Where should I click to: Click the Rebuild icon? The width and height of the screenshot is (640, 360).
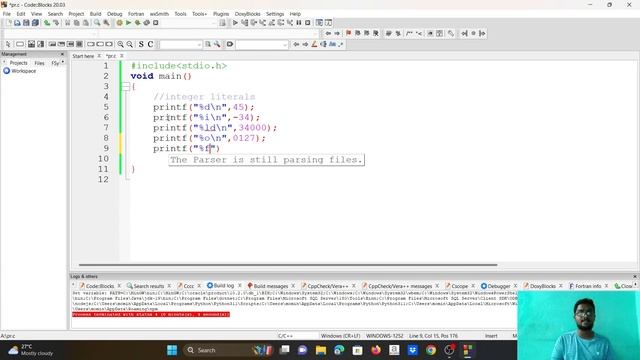[x=147, y=23]
